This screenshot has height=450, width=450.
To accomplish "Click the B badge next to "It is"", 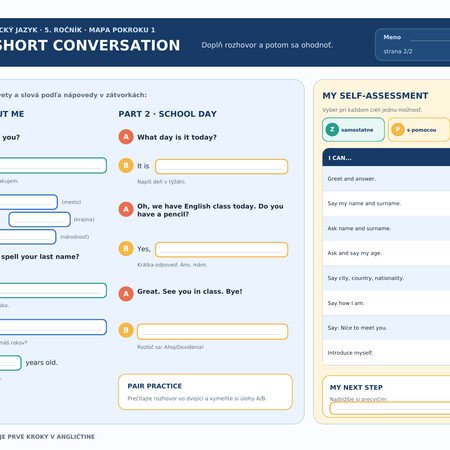I will (126, 165).
